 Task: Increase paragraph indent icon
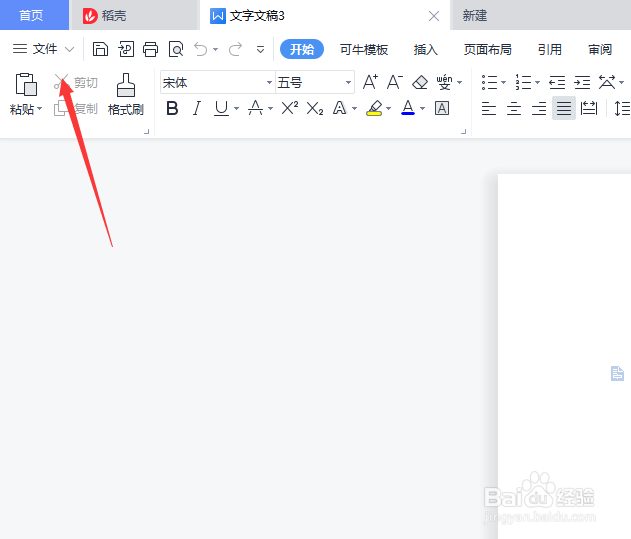[582, 83]
